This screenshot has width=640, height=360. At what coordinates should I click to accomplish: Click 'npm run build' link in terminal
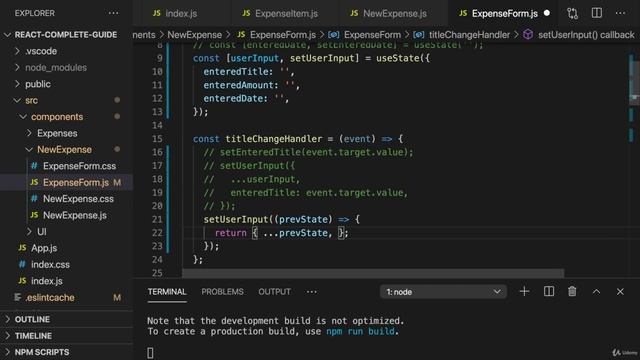click(x=361, y=331)
